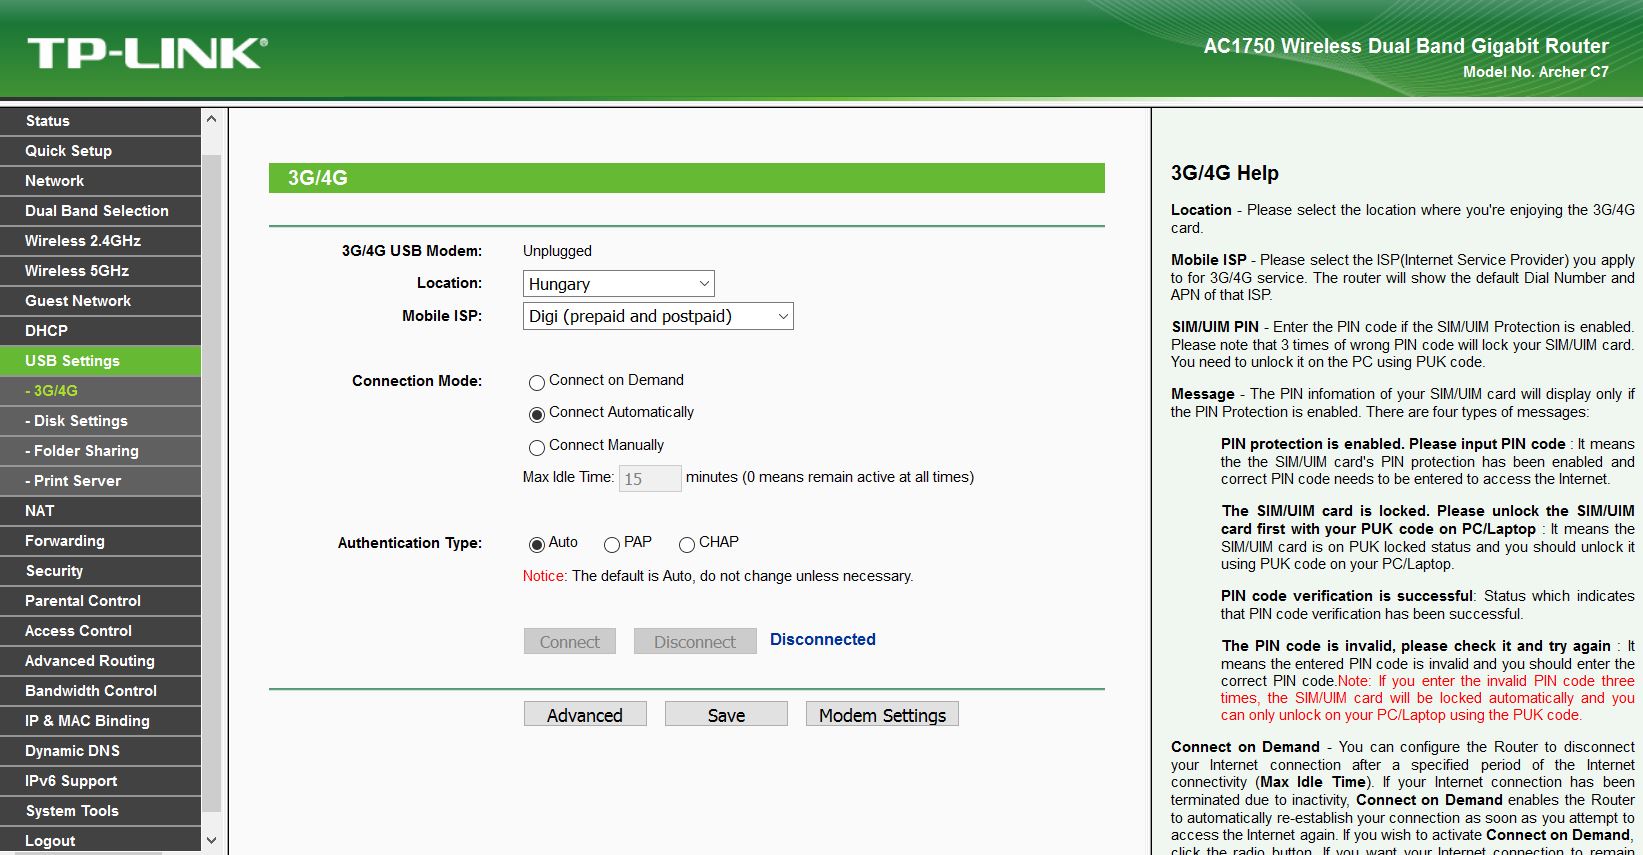The image size is (1643, 855).
Task: Select USB Settings in sidebar
Action: (100, 361)
